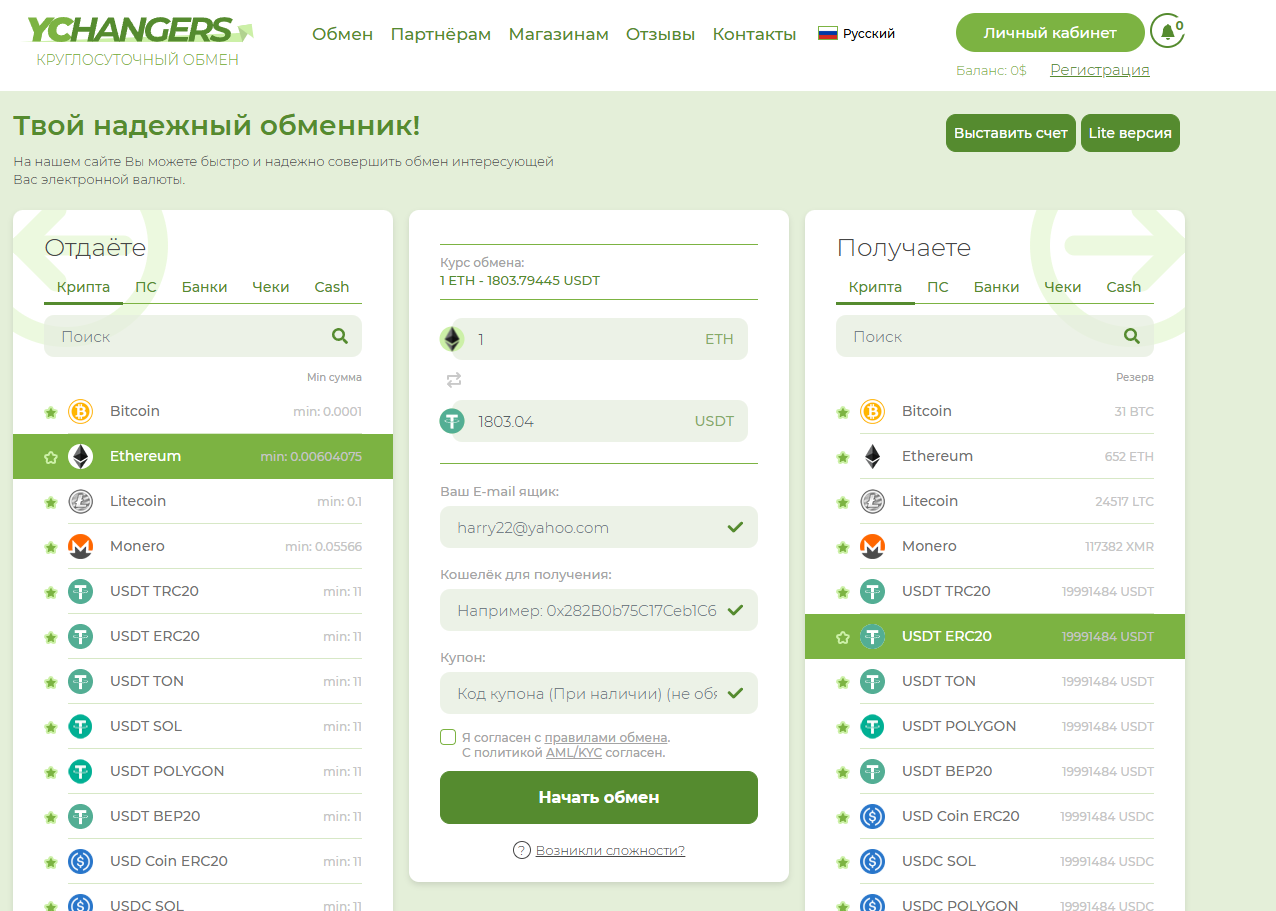Check the exchange rules agreement checkbox
This screenshot has height=911, width=1276.
point(448,737)
